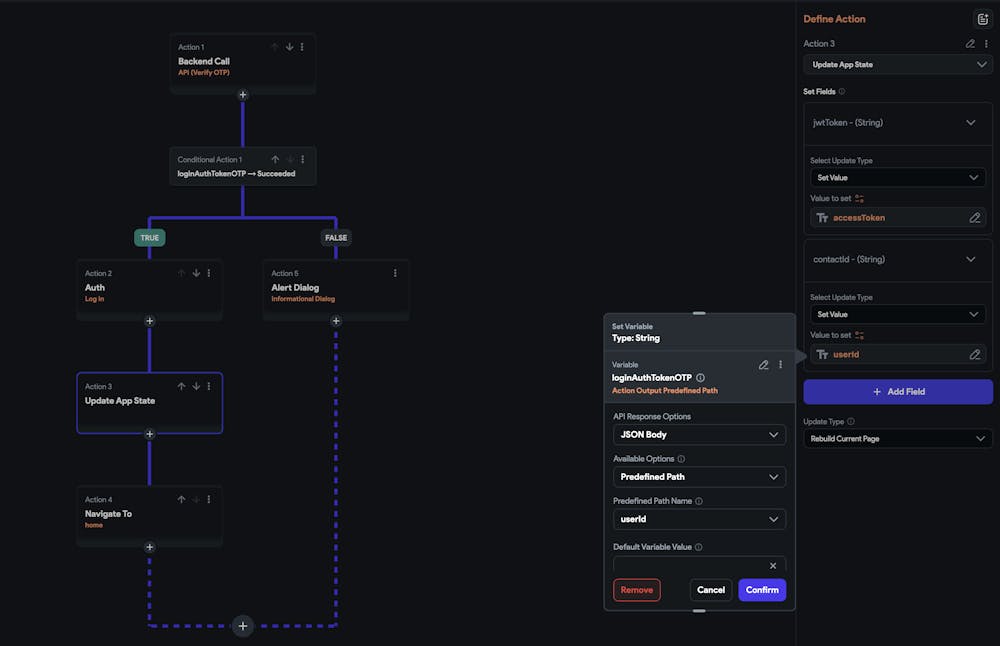Click the Add Field button
1000x646 pixels.
pos(898,392)
